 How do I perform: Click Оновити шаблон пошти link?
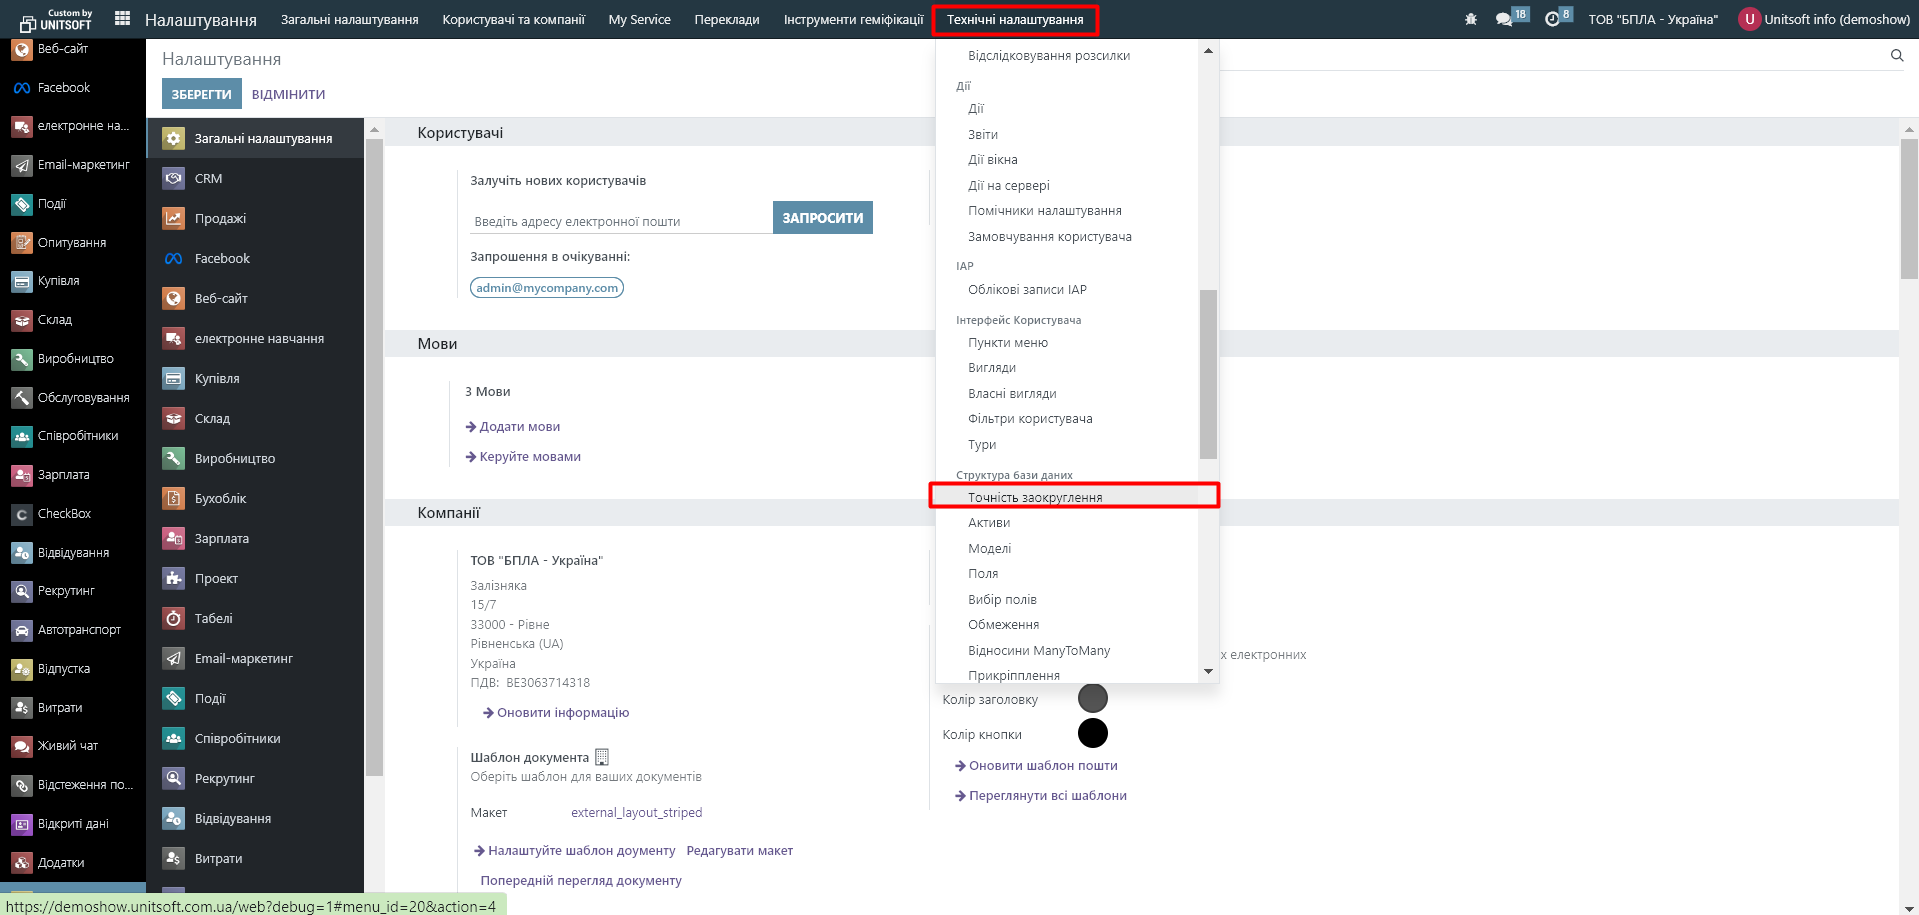pyautogui.click(x=1036, y=765)
